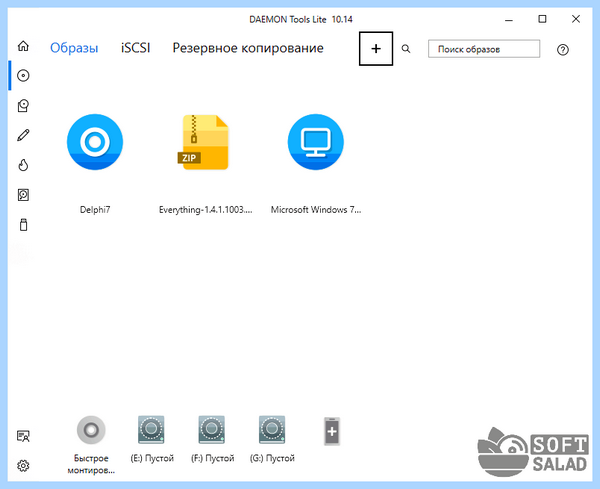Viewport: 600px width, 489px height.
Task: Select the Images disc icon in the sidebar
Action: (x=23, y=75)
